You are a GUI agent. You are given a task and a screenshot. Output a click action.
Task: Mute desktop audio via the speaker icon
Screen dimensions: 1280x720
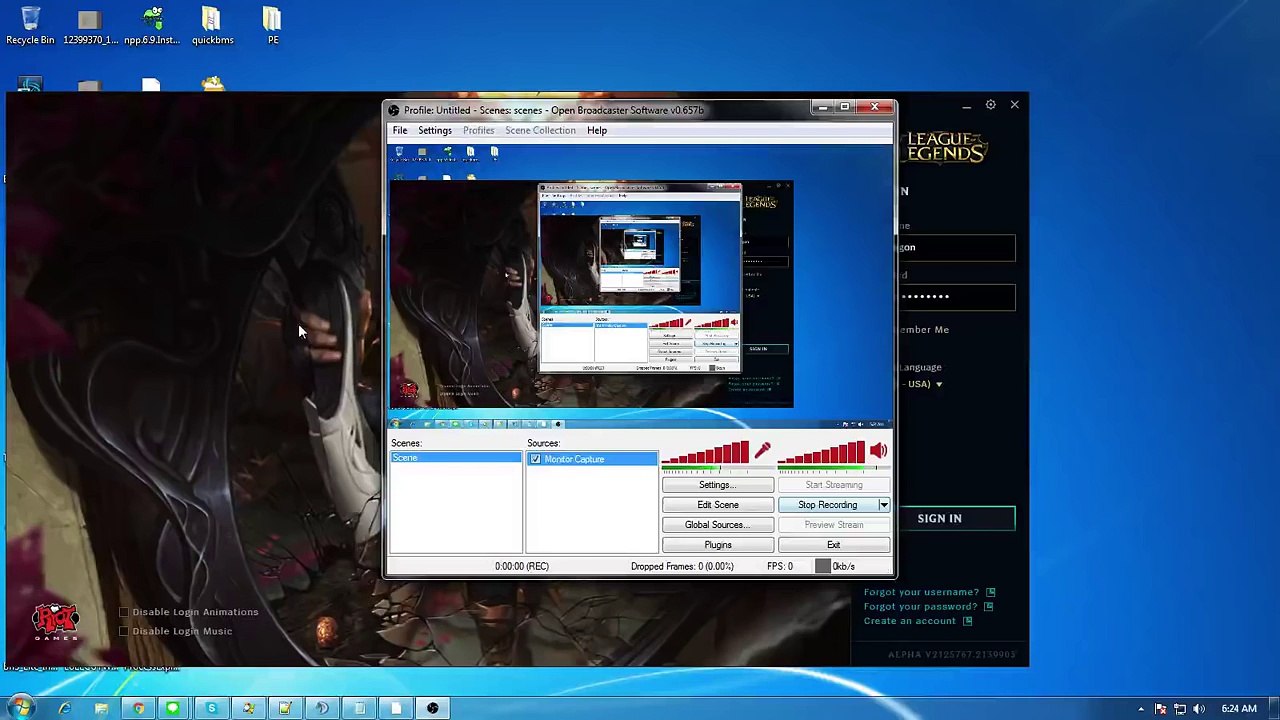click(878, 451)
